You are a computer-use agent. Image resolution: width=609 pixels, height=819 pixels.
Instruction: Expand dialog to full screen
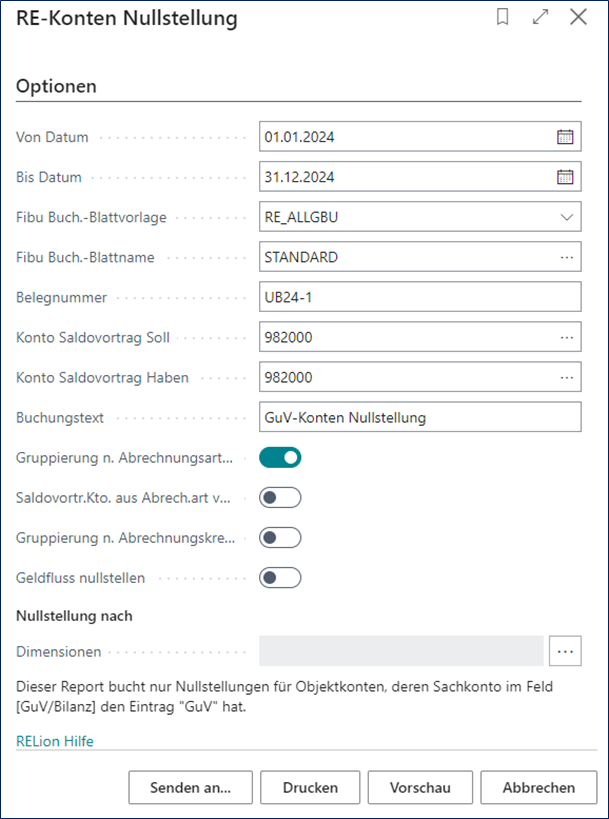tap(541, 17)
